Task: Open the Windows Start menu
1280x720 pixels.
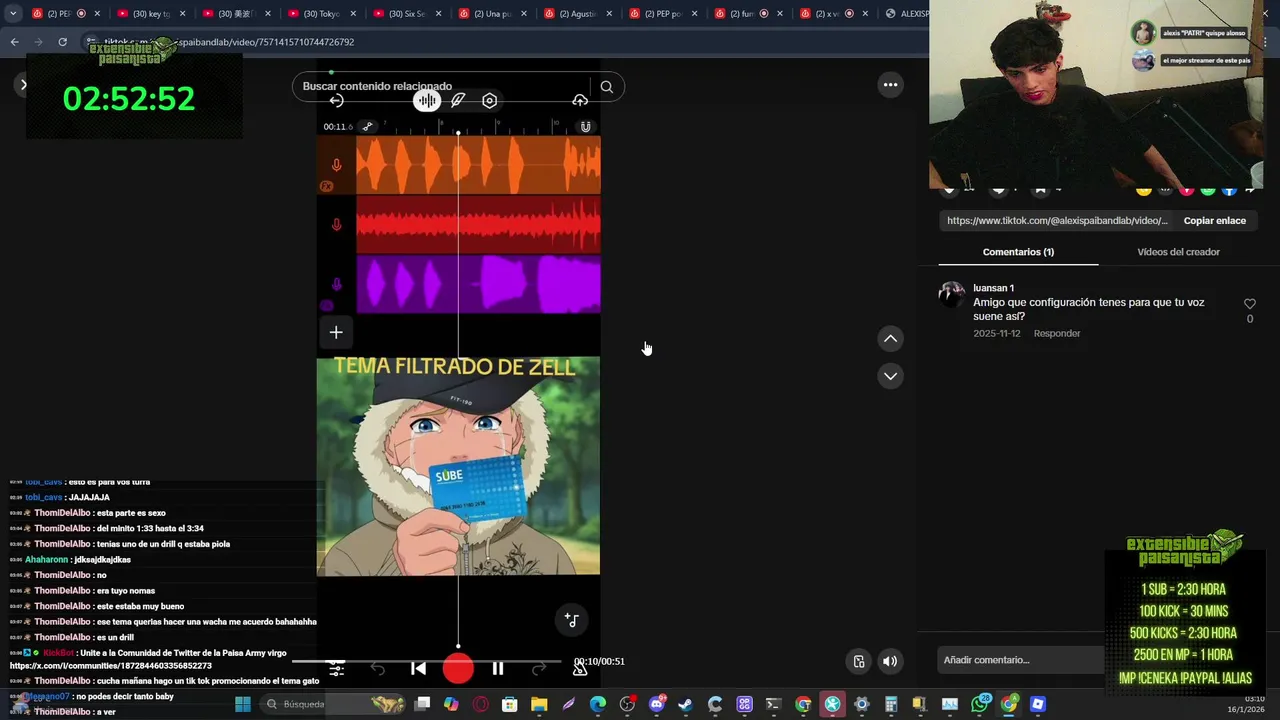Action: click(242, 704)
